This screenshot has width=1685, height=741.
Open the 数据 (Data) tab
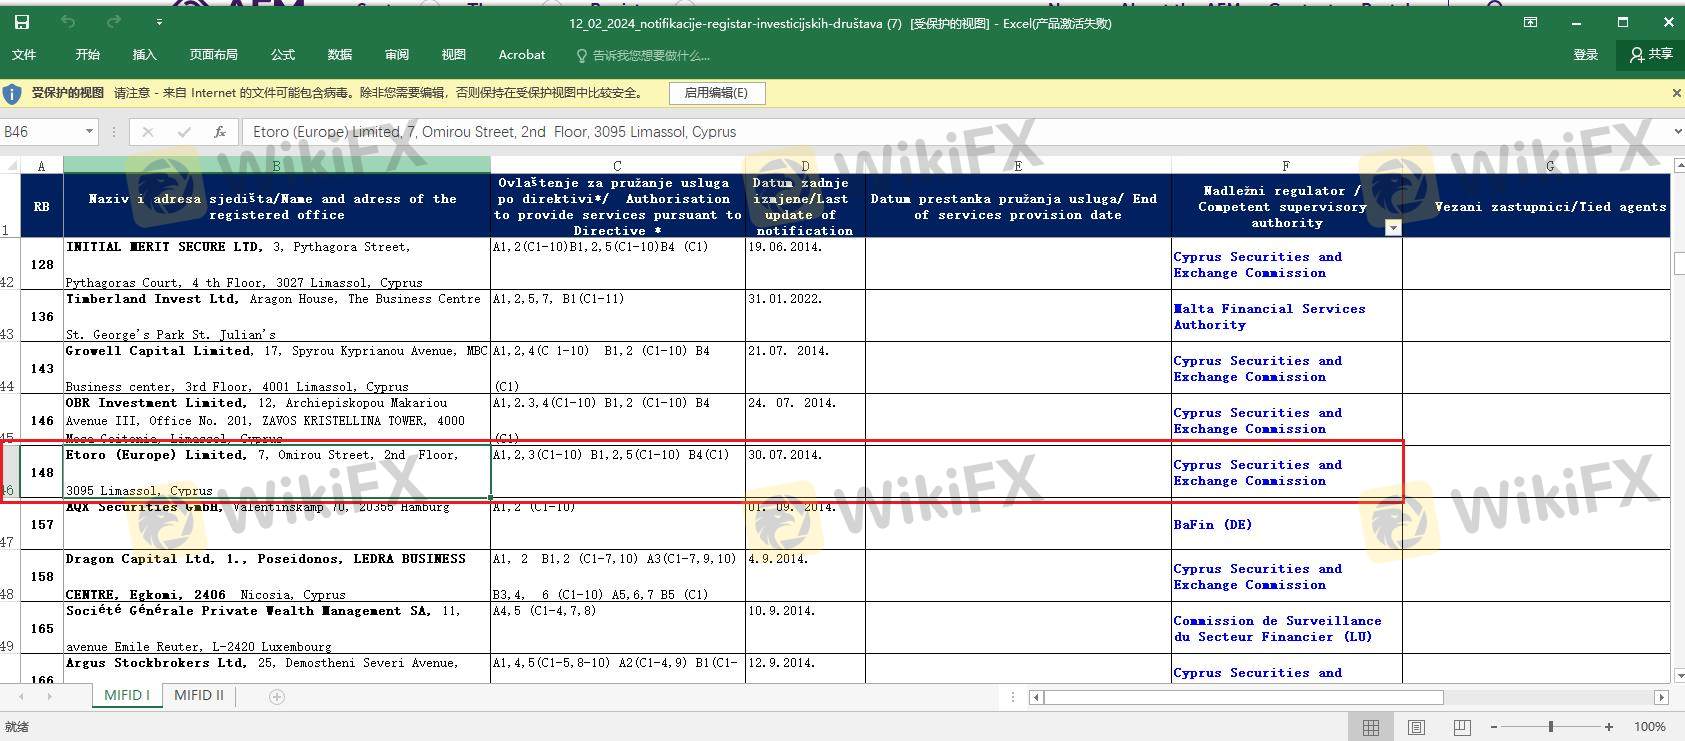point(340,55)
